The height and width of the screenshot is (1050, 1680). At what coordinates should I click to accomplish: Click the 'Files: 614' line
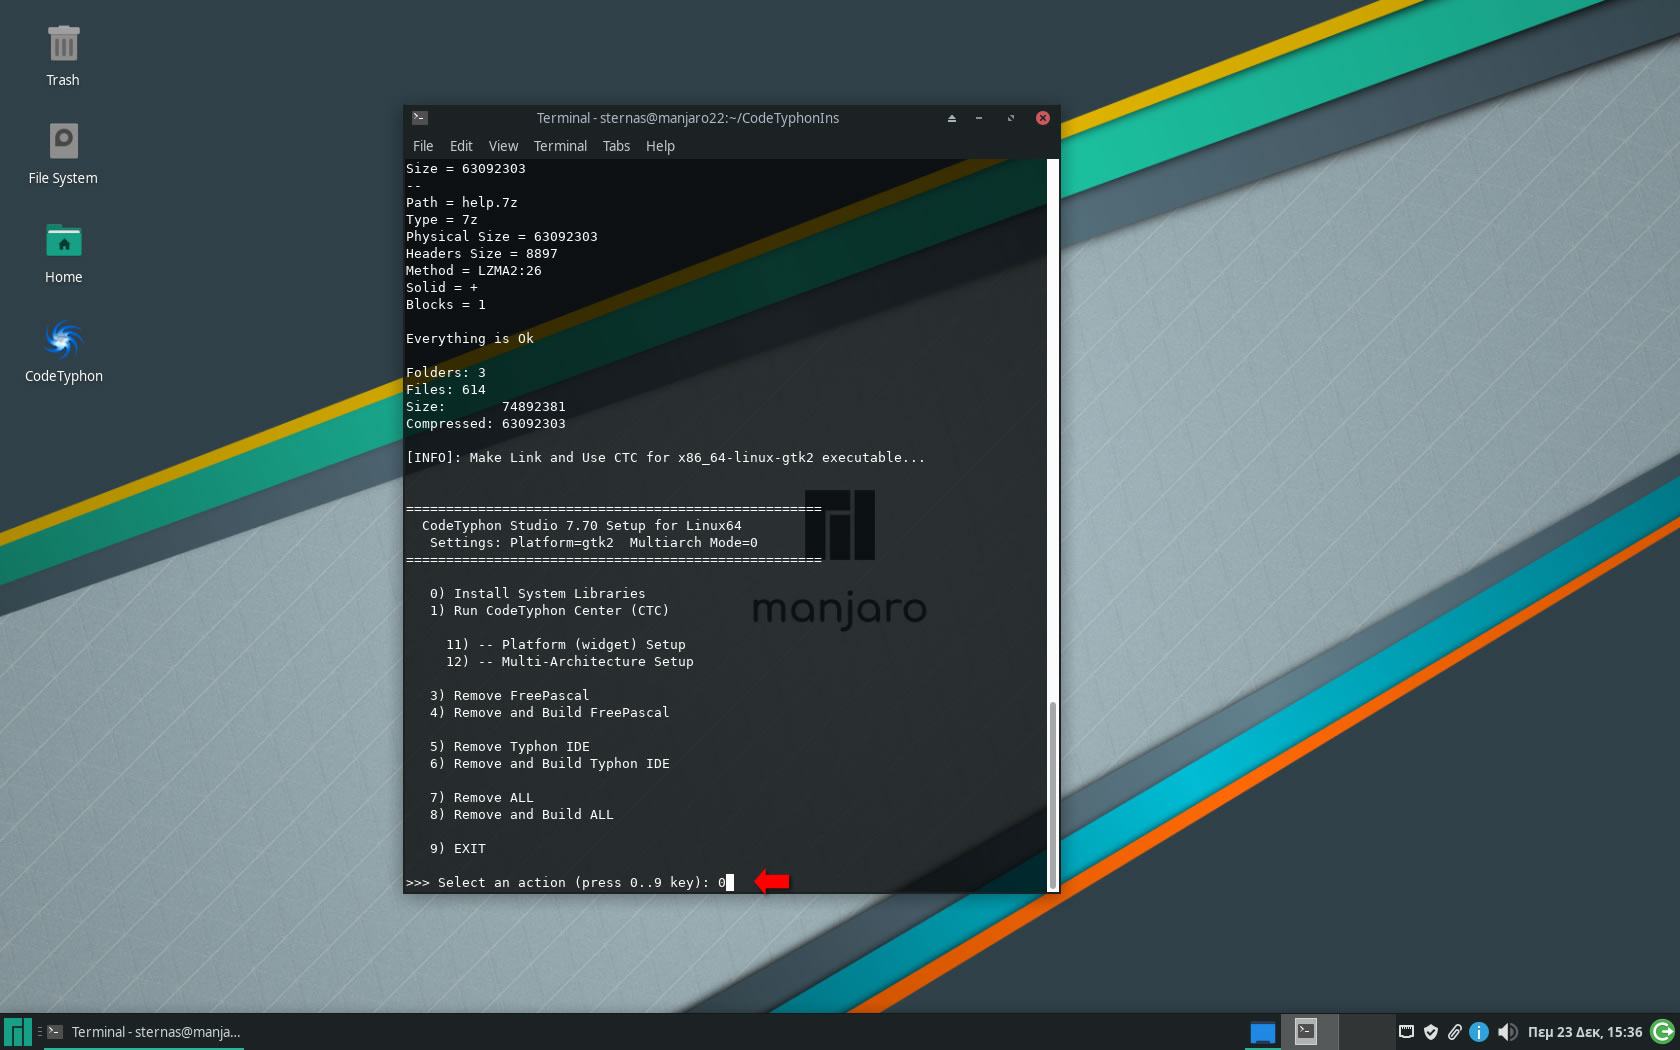[446, 389]
